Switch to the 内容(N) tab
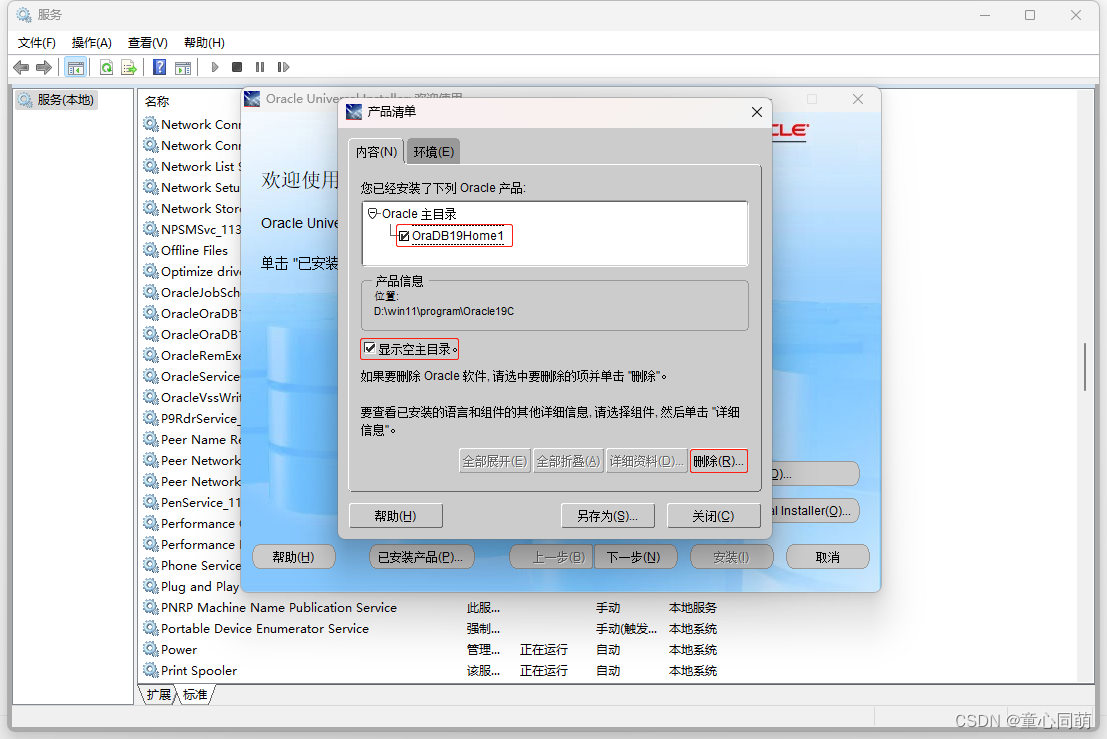Screen dimensions: 1107x739 pos(376,152)
